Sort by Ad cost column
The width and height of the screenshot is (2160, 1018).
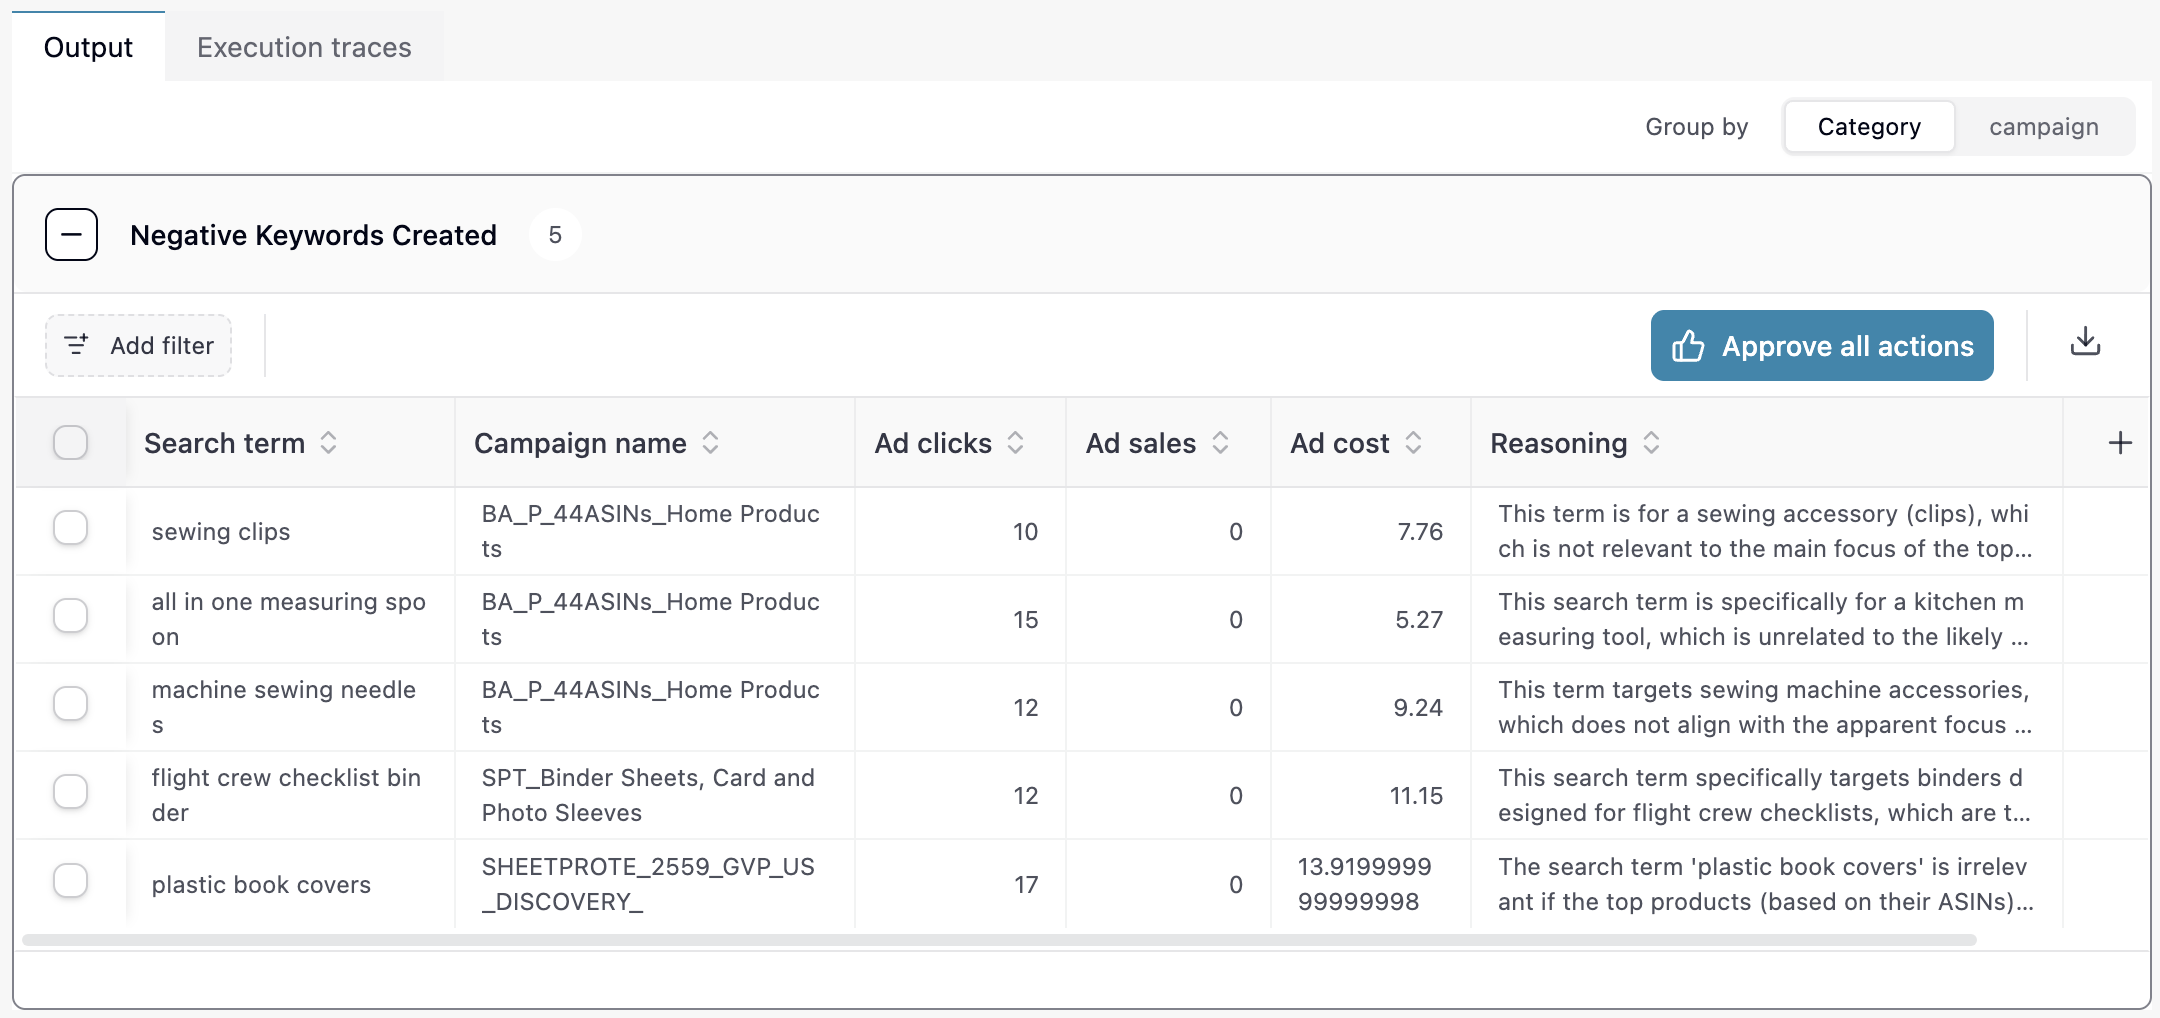tap(1413, 443)
